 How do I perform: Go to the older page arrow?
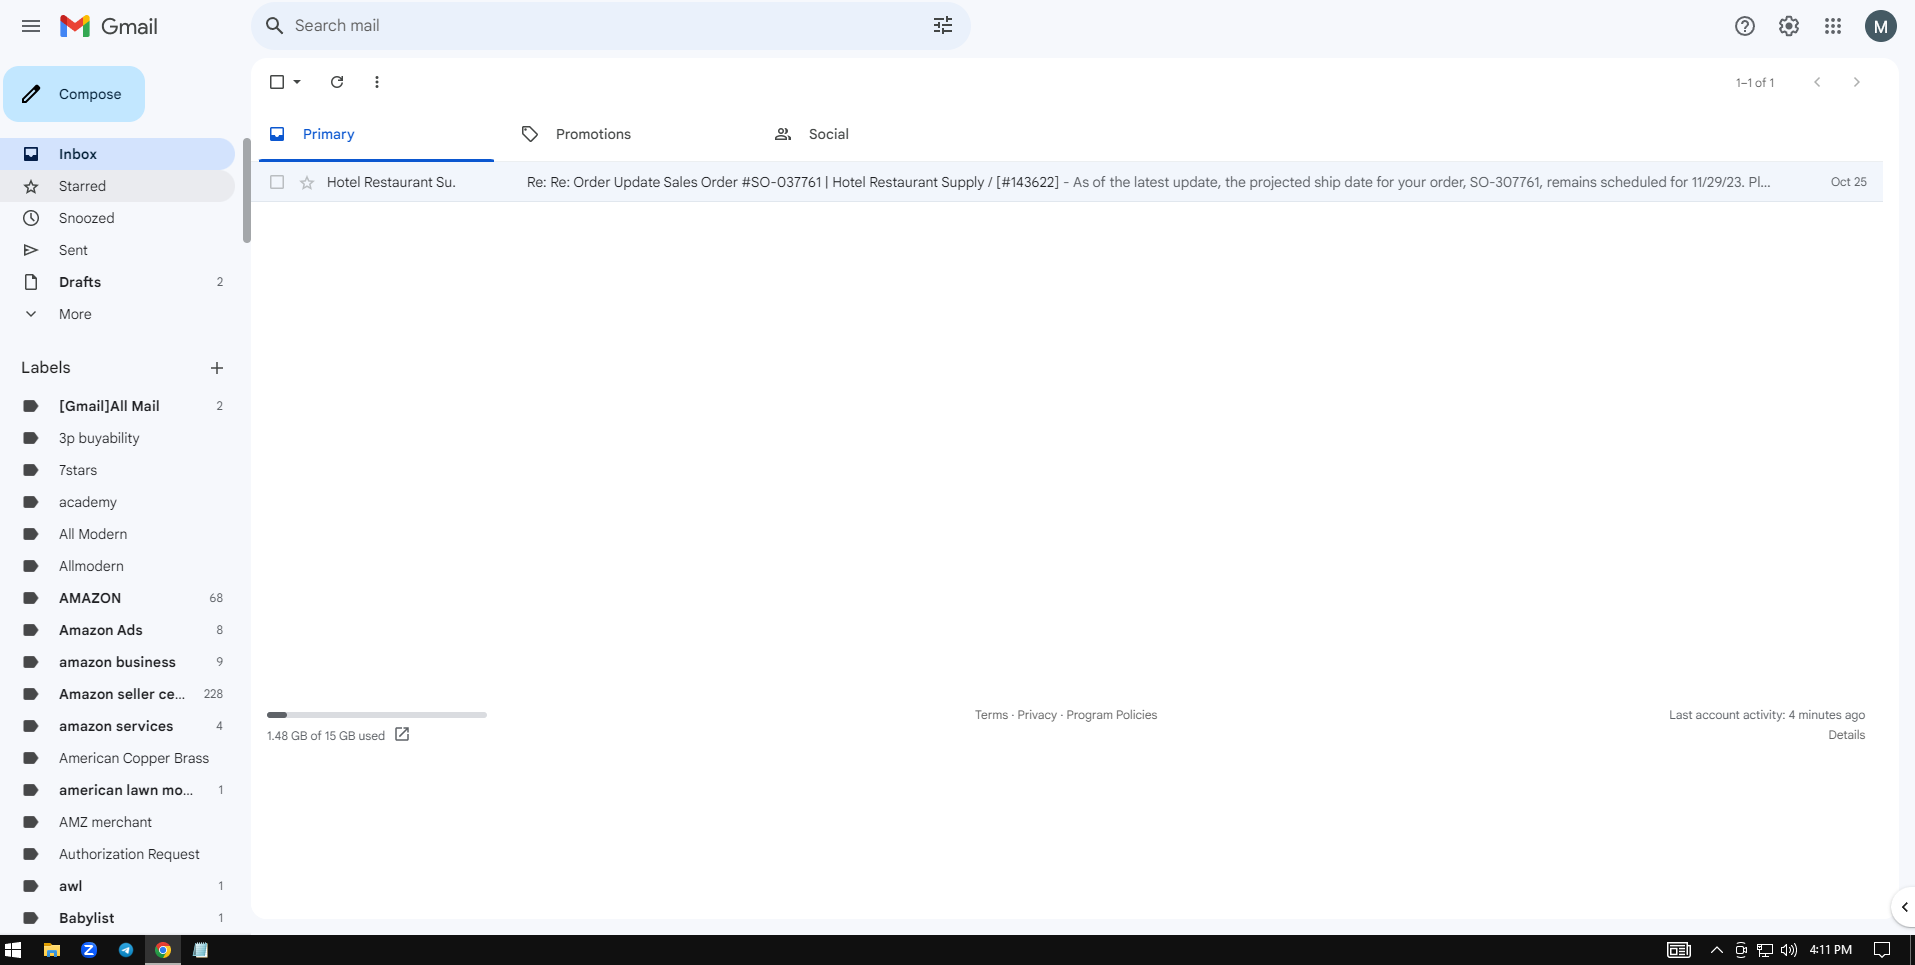click(x=1857, y=82)
